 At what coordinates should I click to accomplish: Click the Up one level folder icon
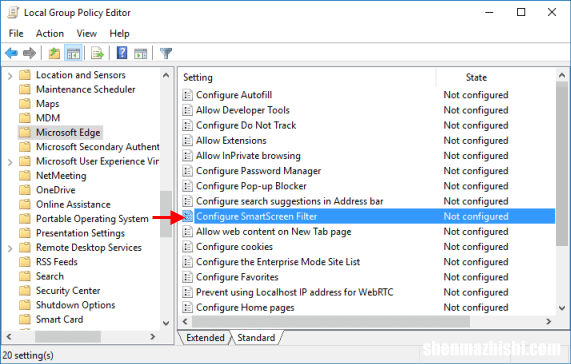click(x=54, y=54)
